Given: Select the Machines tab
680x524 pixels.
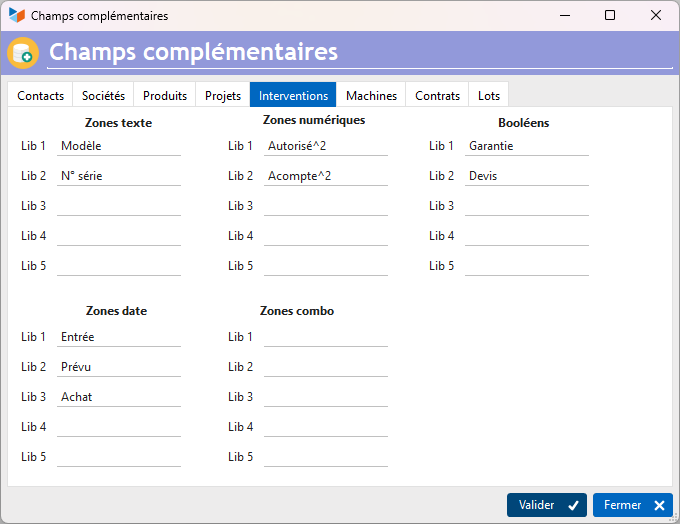Looking at the screenshot, I should (x=371, y=95).
